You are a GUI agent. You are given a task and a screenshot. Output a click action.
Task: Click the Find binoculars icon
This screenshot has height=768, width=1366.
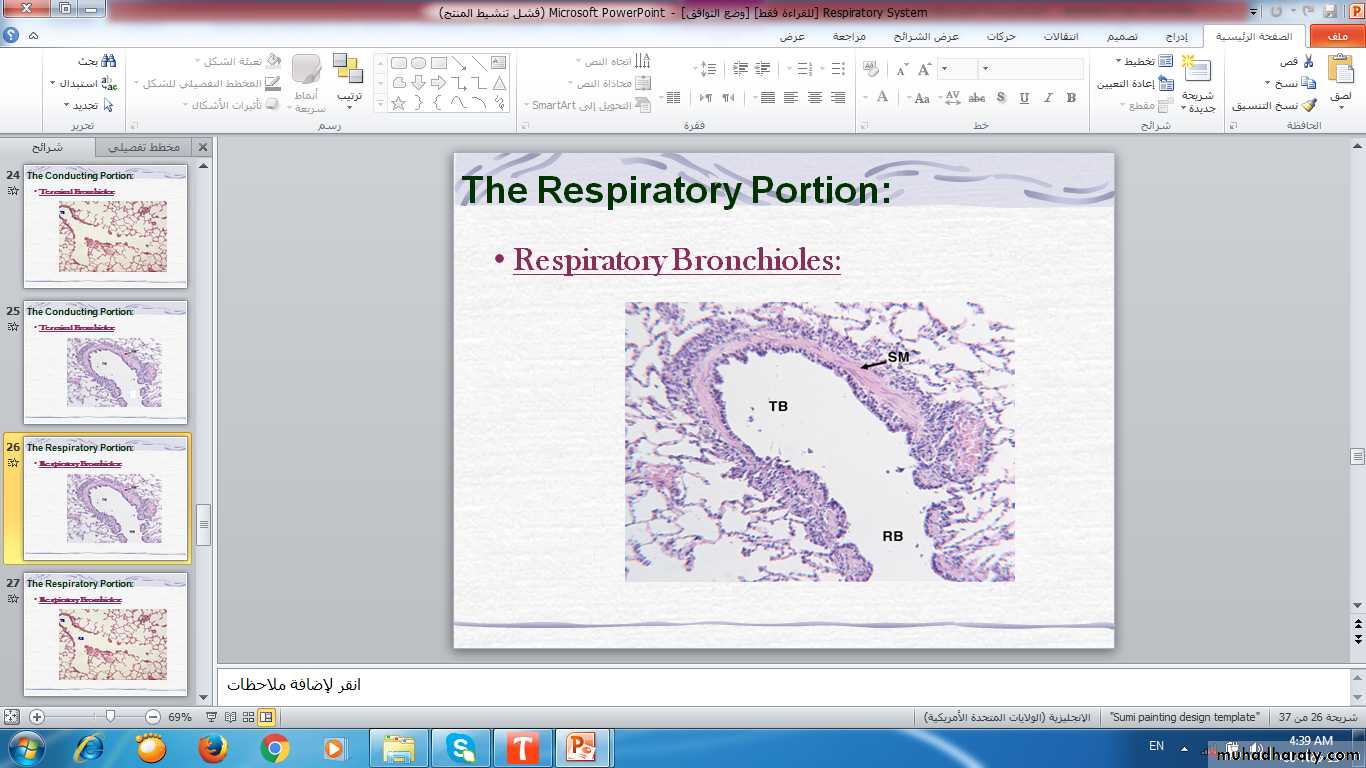tap(108, 62)
